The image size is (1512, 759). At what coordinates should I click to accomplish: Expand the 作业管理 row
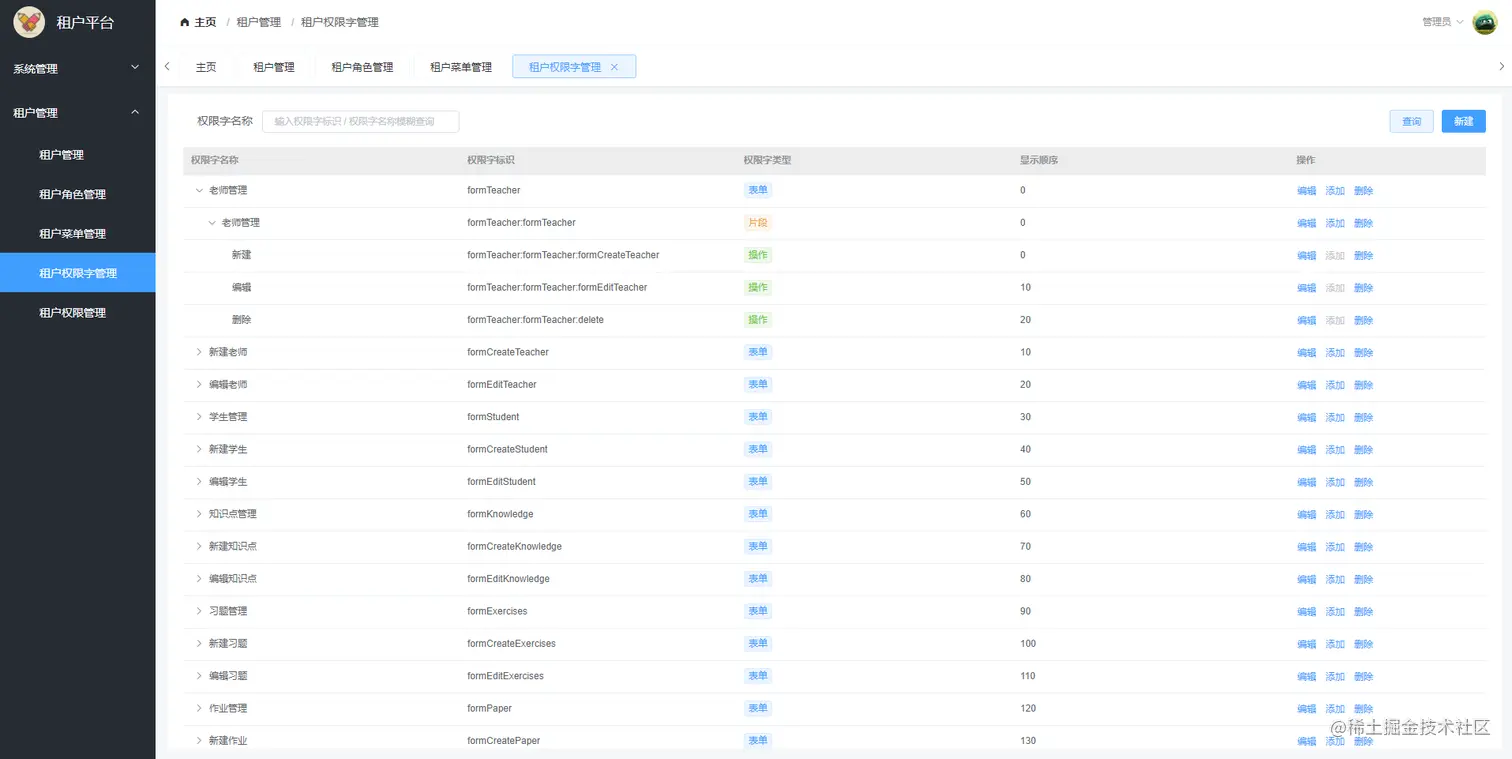point(199,708)
